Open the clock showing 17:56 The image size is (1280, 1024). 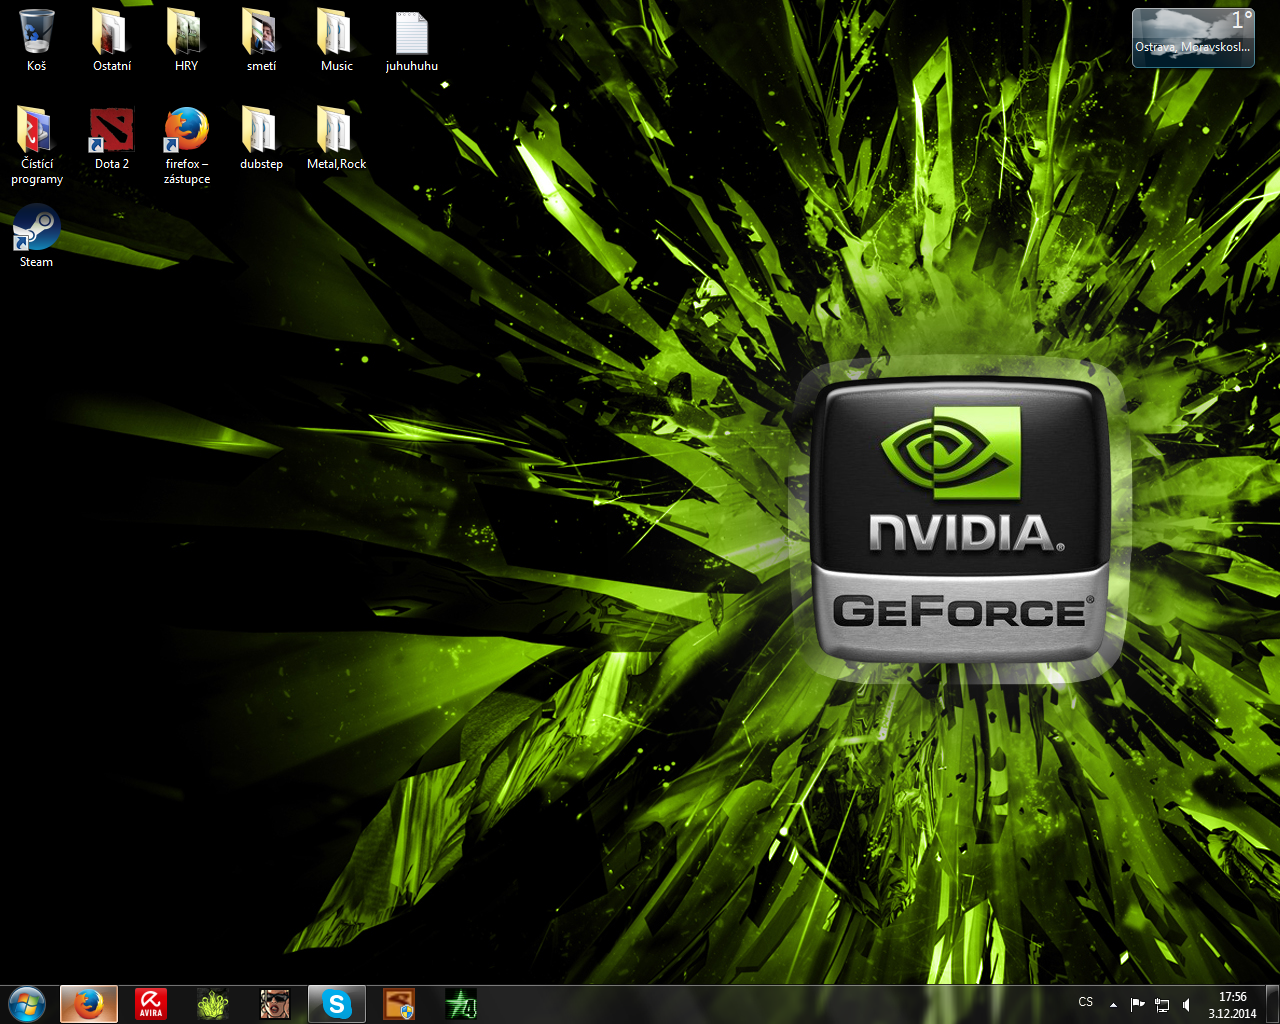click(x=1232, y=1005)
